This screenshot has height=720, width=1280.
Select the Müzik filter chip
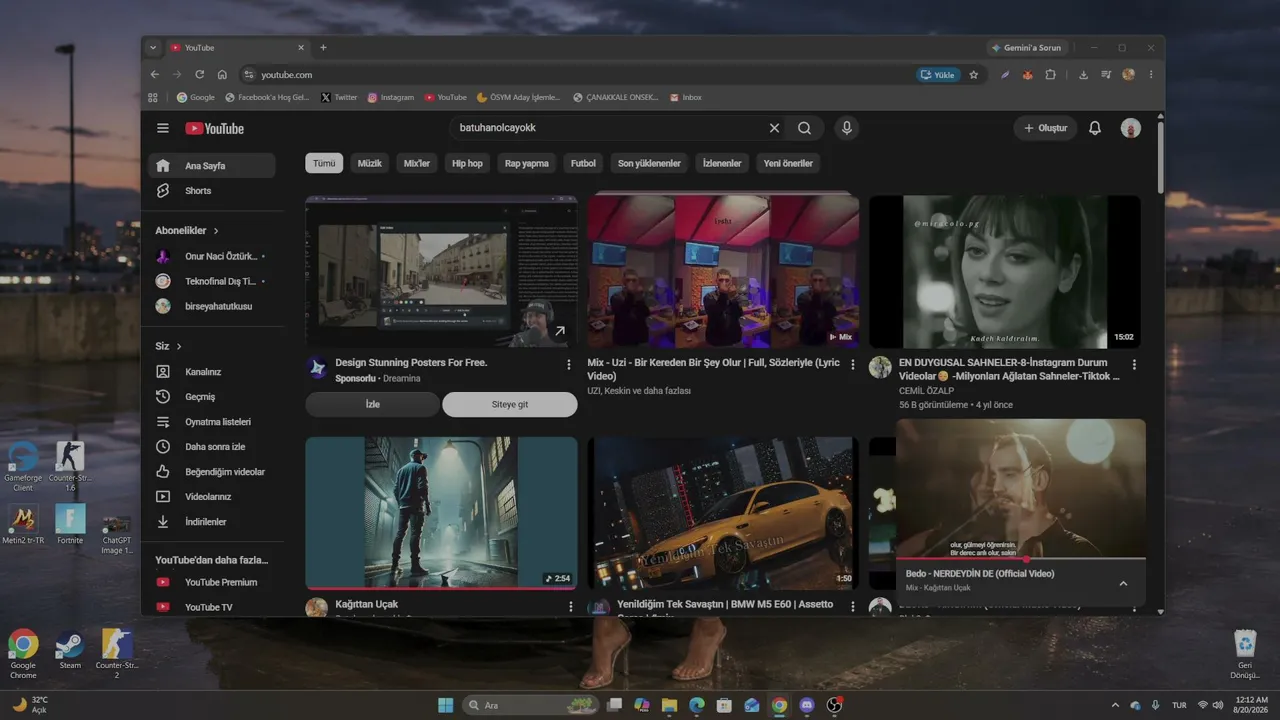tap(370, 163)
